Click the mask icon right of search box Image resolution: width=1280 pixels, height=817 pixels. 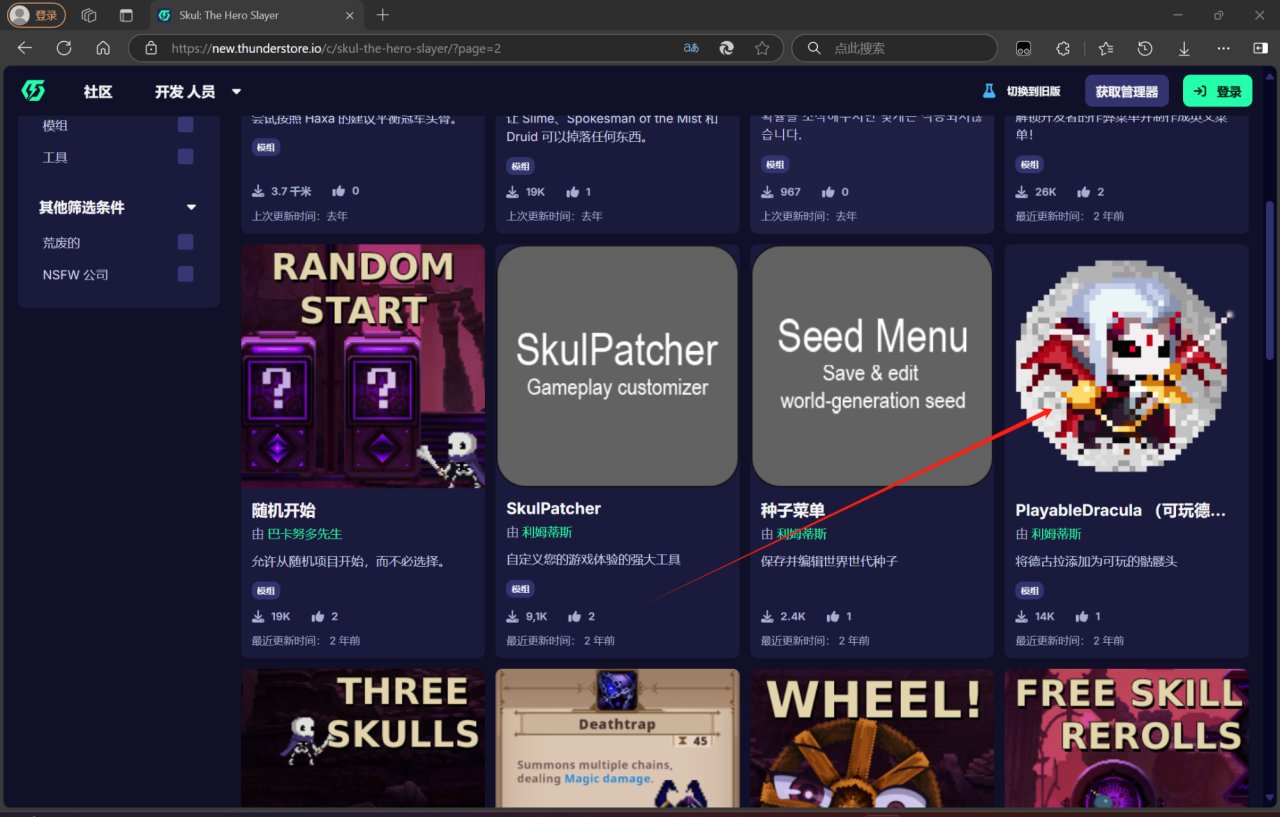[1023, 48]
